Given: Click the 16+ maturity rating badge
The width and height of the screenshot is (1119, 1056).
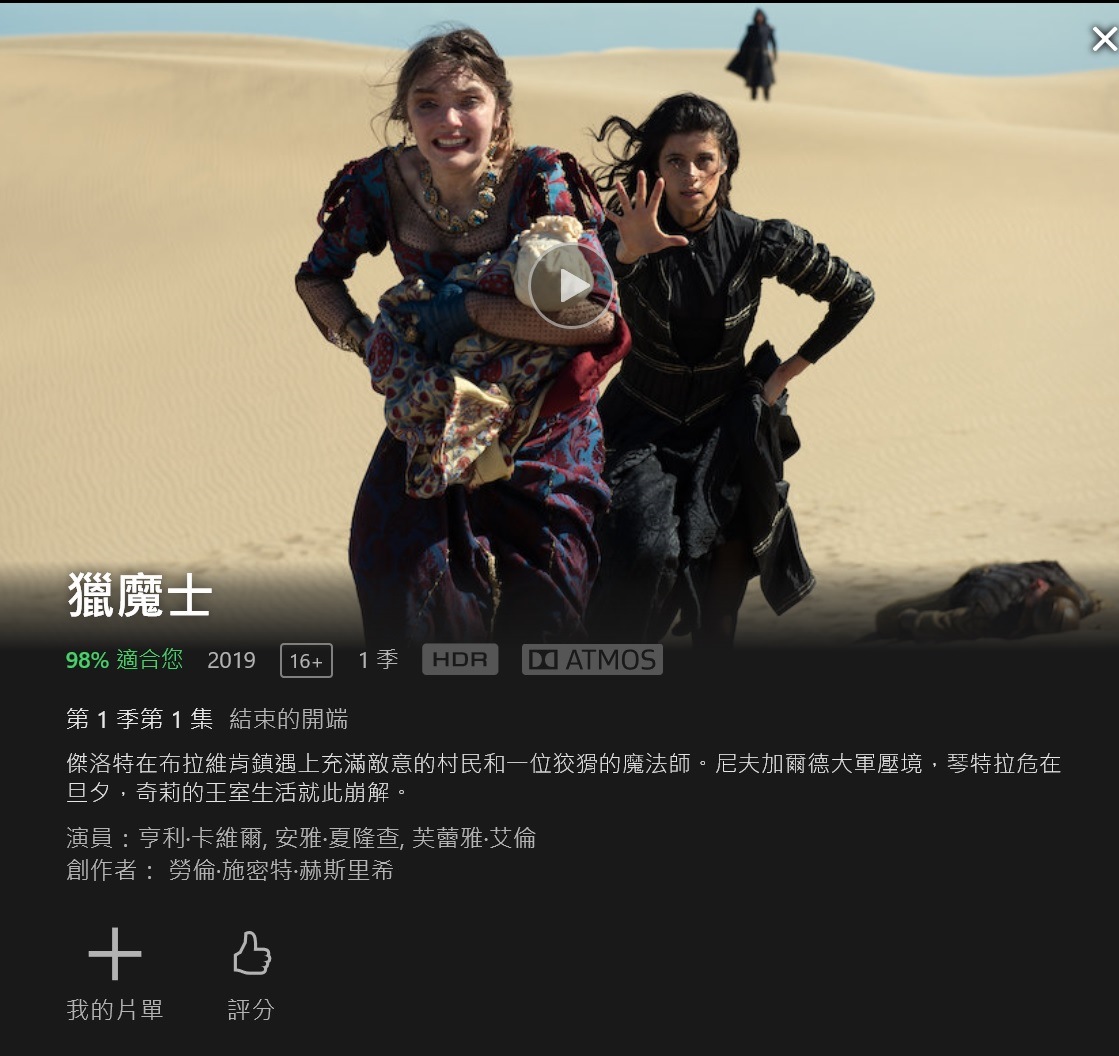Looking at the screenshot, I should 306,661.
